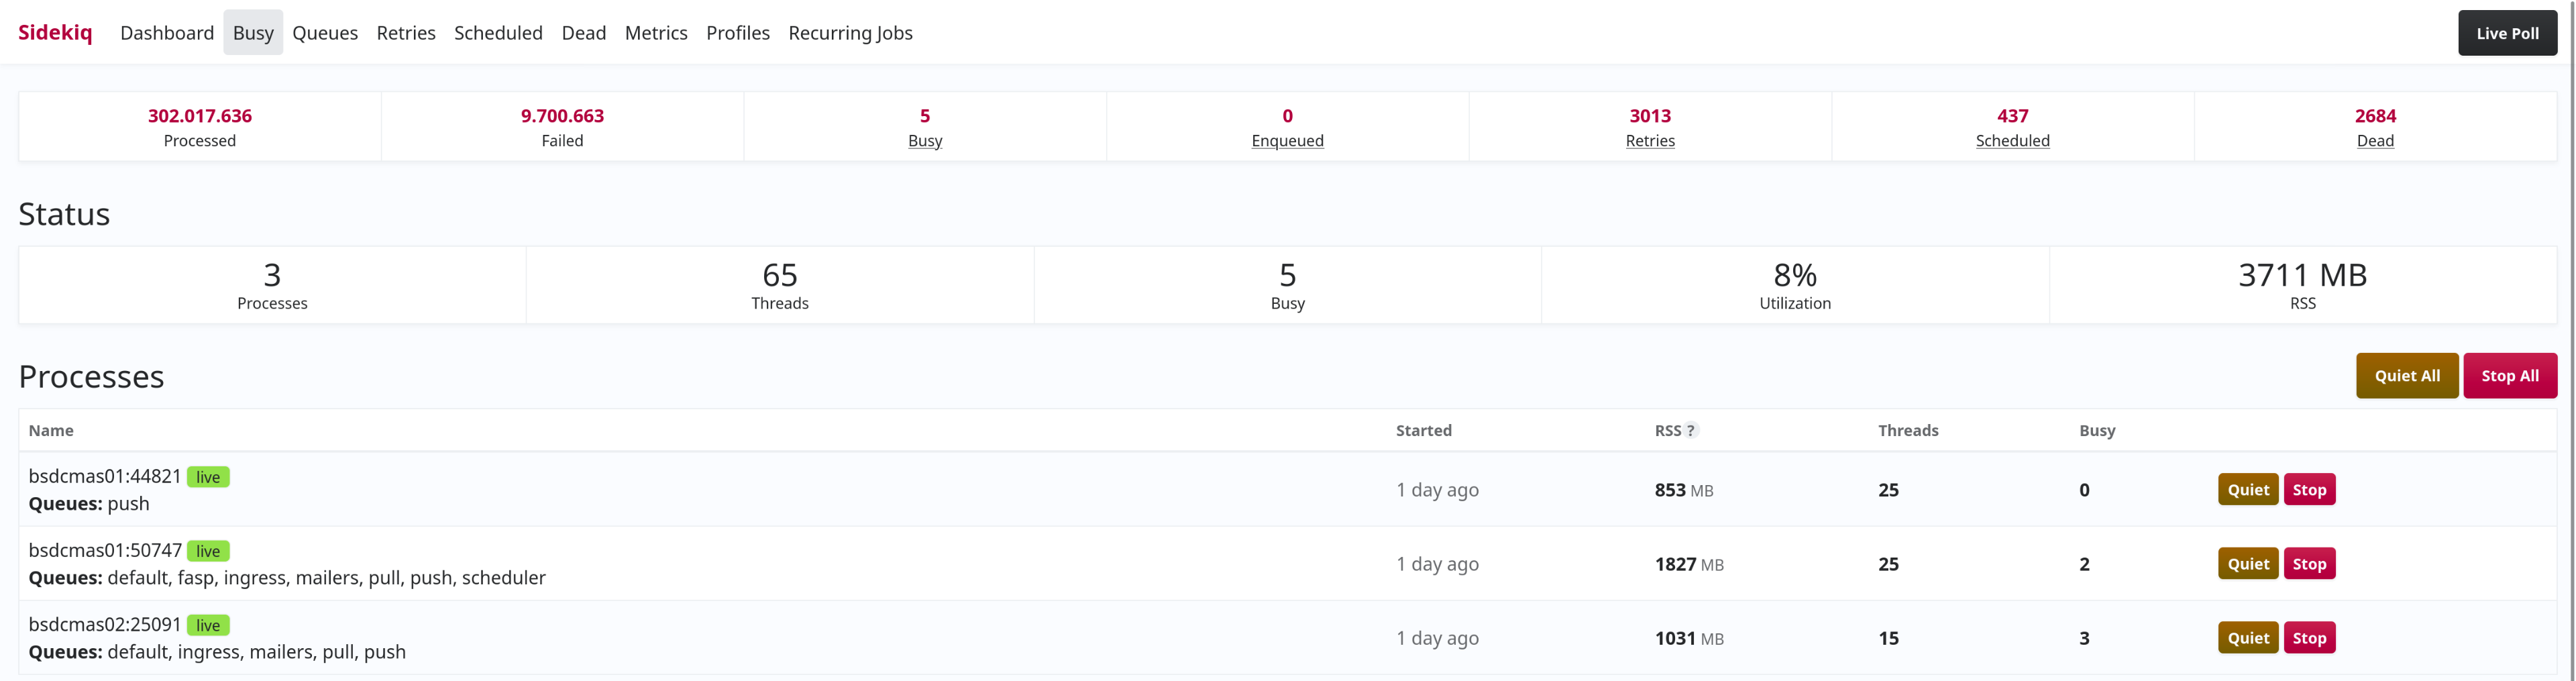Open the Dead jobs tab
The height and width of the screenshot is (681, 2576).
(584, 33)
